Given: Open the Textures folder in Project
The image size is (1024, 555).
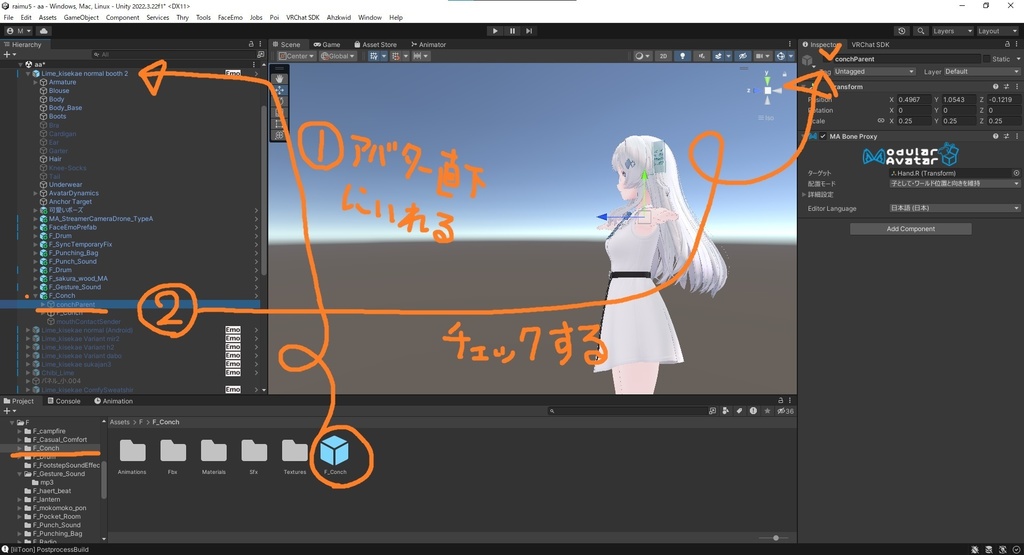Looking at the screenshot, I should tap(295, 456).
